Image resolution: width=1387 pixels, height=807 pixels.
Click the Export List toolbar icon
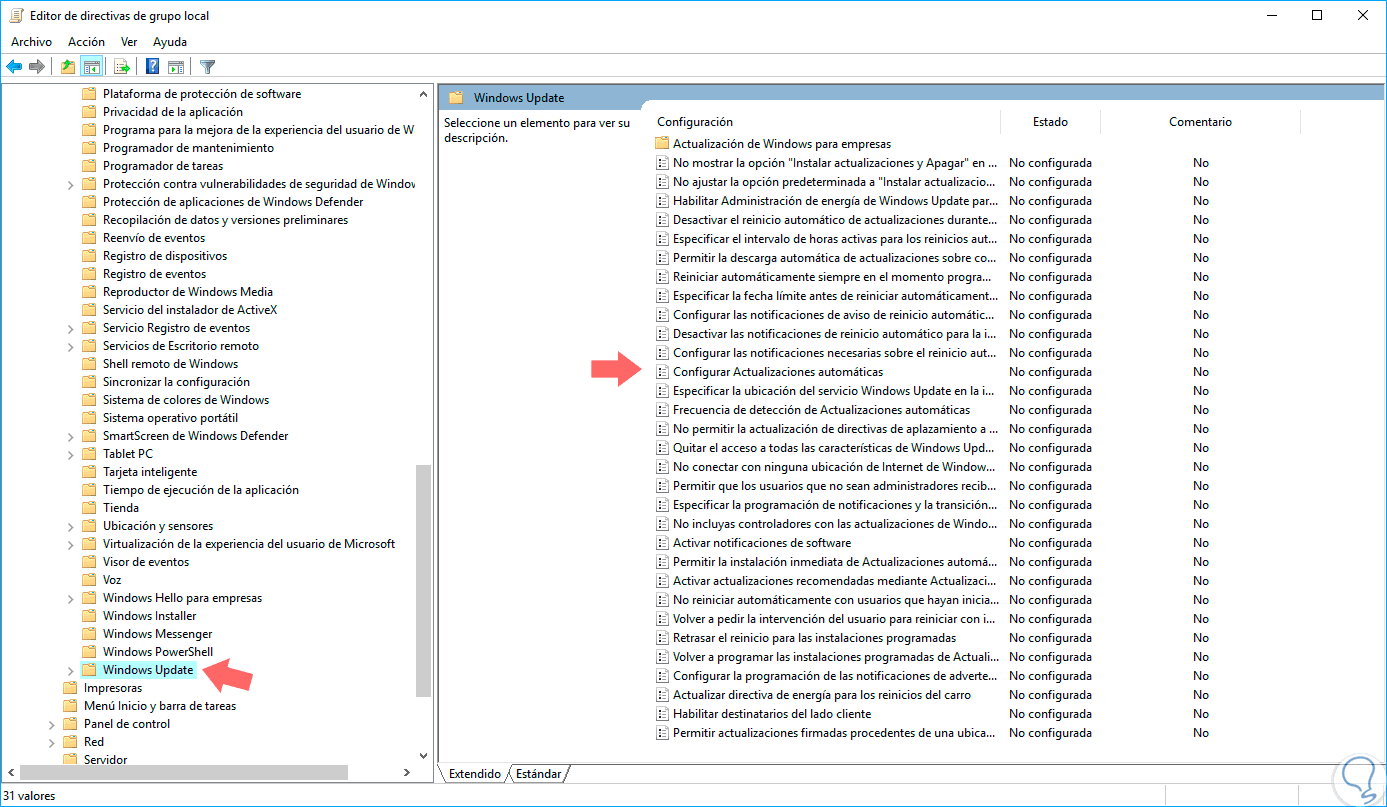point(122,67)
